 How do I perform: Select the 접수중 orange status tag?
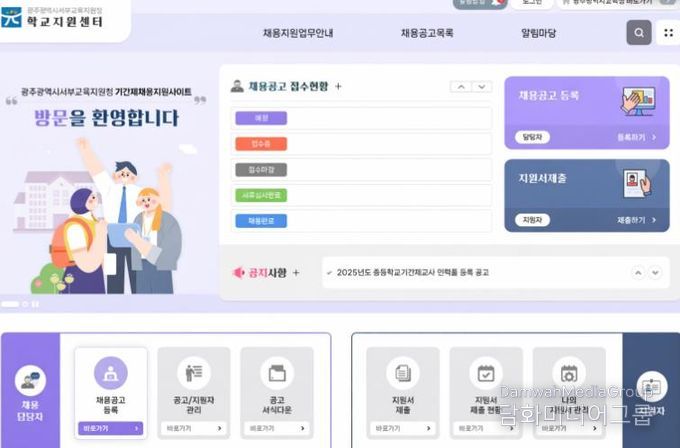[261, 144]
